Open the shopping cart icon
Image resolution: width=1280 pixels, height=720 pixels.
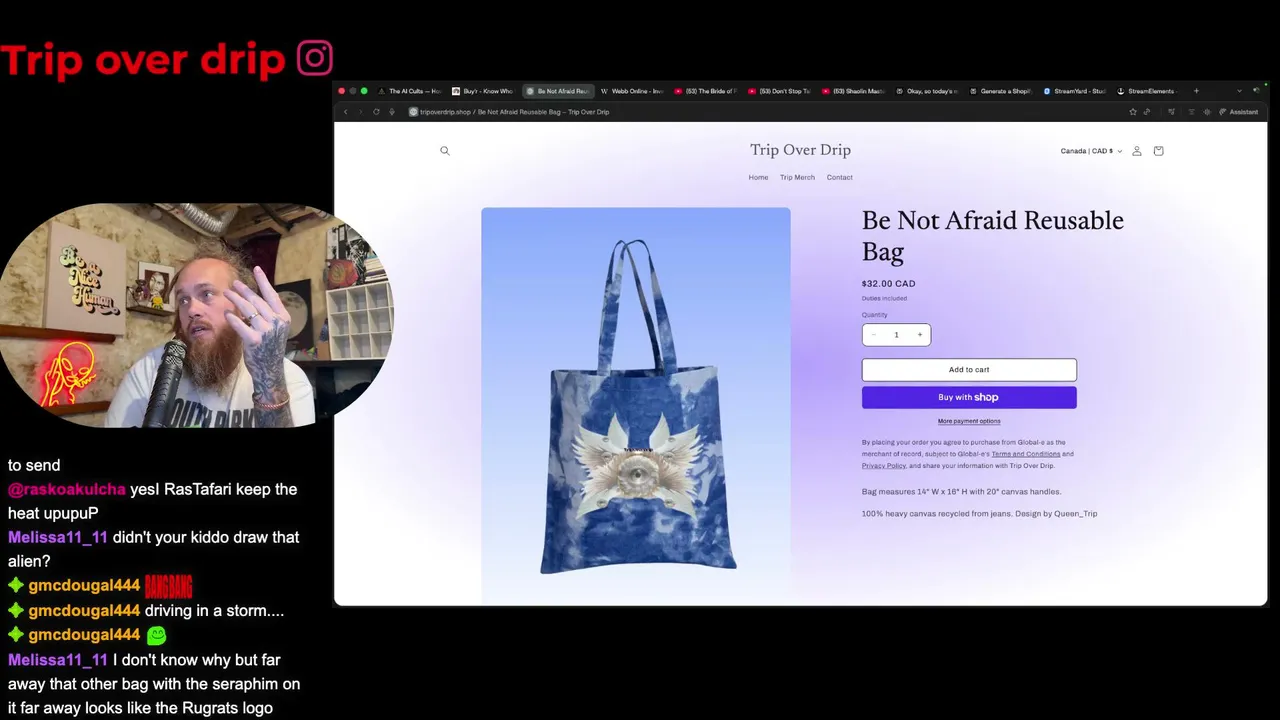point(1158,151)
